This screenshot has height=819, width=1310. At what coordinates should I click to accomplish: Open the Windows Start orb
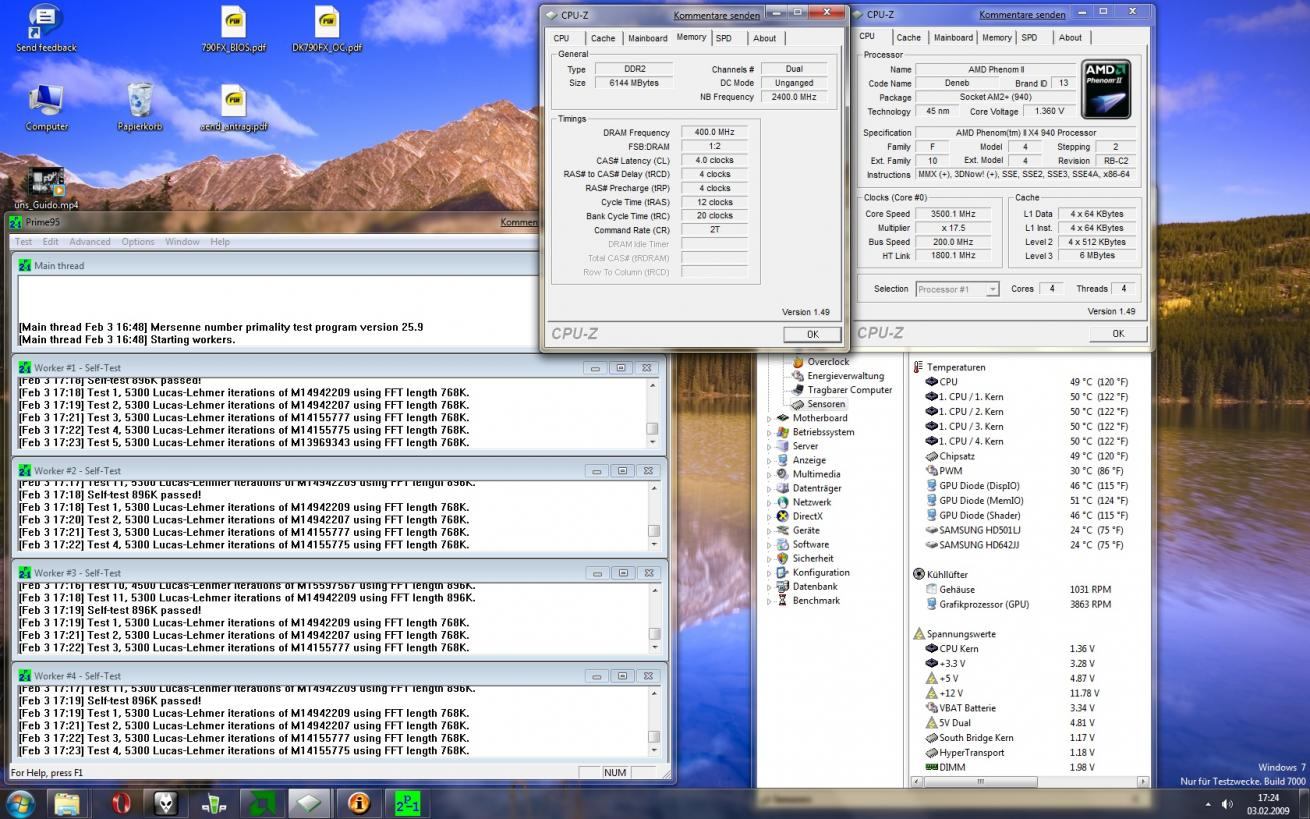[20, 803]
